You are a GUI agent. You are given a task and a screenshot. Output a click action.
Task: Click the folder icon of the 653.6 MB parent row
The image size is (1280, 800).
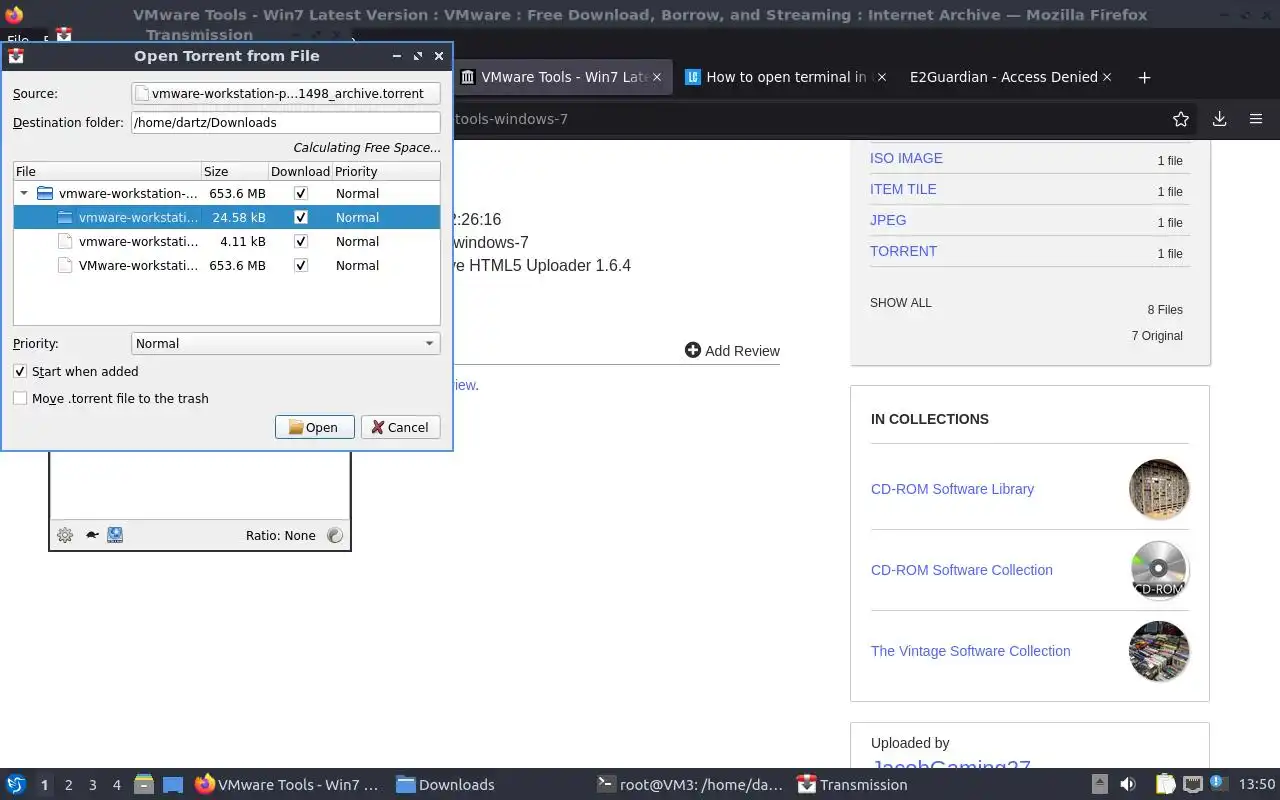[45, 193]
